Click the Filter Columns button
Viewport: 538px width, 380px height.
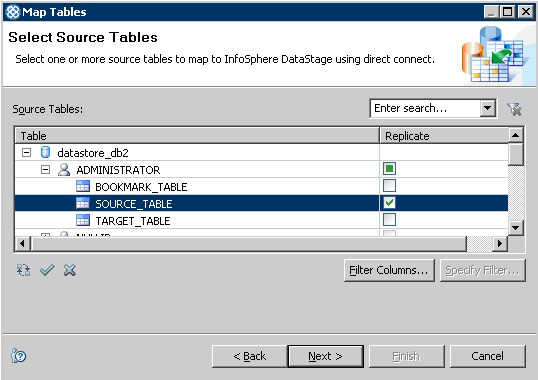click(x=389, y=270)
